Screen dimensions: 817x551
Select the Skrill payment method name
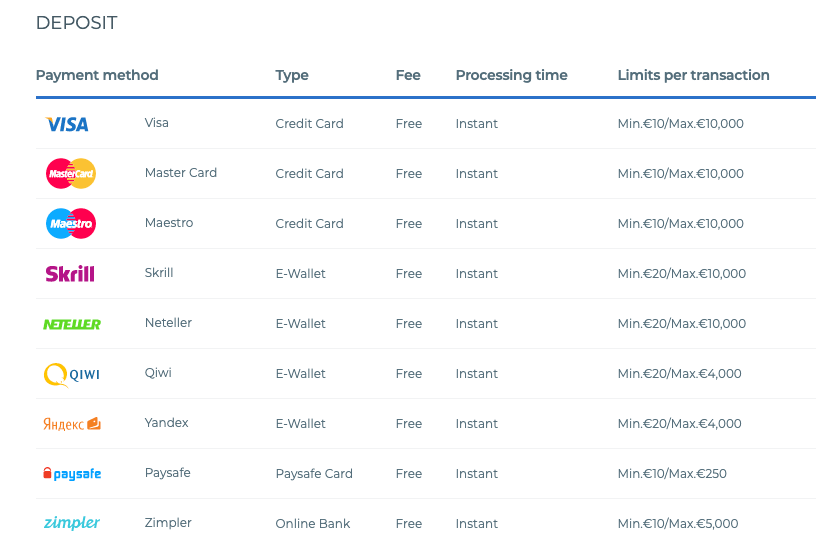pyautogui.click(x=159, y=273)
